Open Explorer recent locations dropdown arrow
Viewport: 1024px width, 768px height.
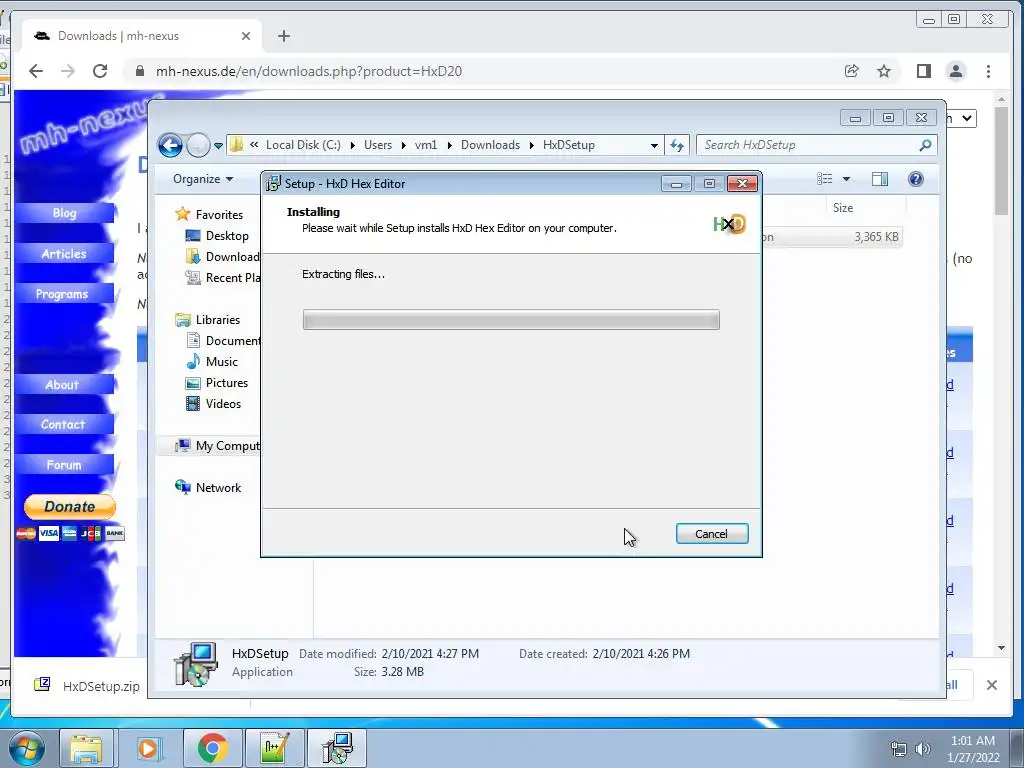218,146
